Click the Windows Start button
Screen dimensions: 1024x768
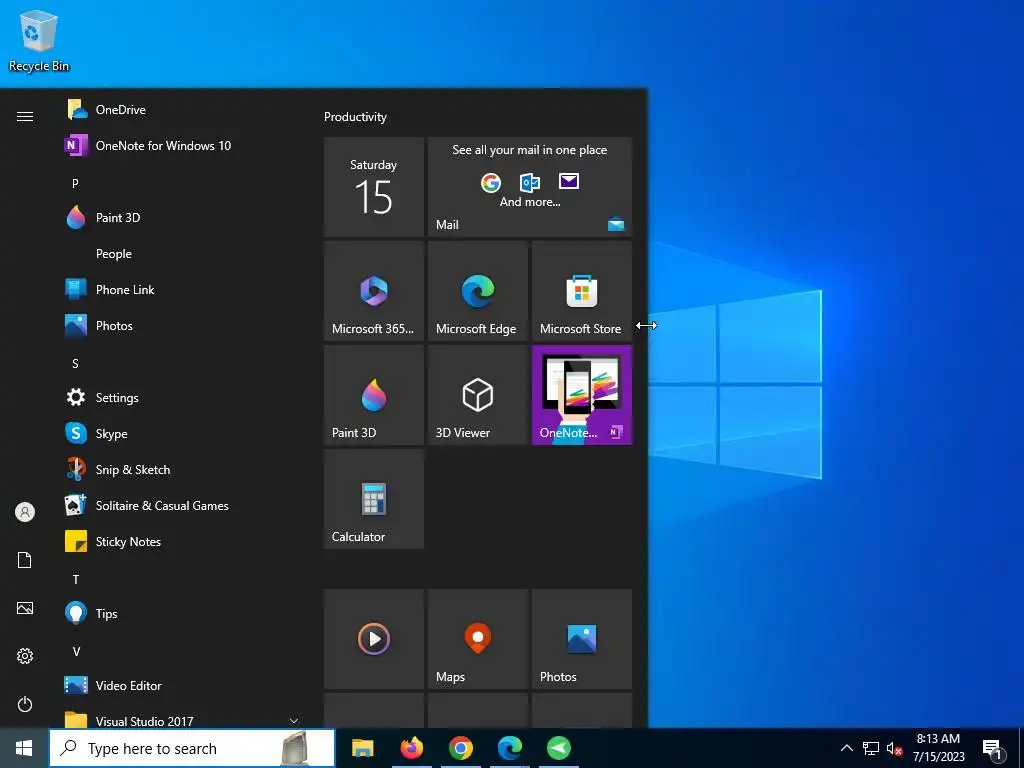(x=24, y=748)
